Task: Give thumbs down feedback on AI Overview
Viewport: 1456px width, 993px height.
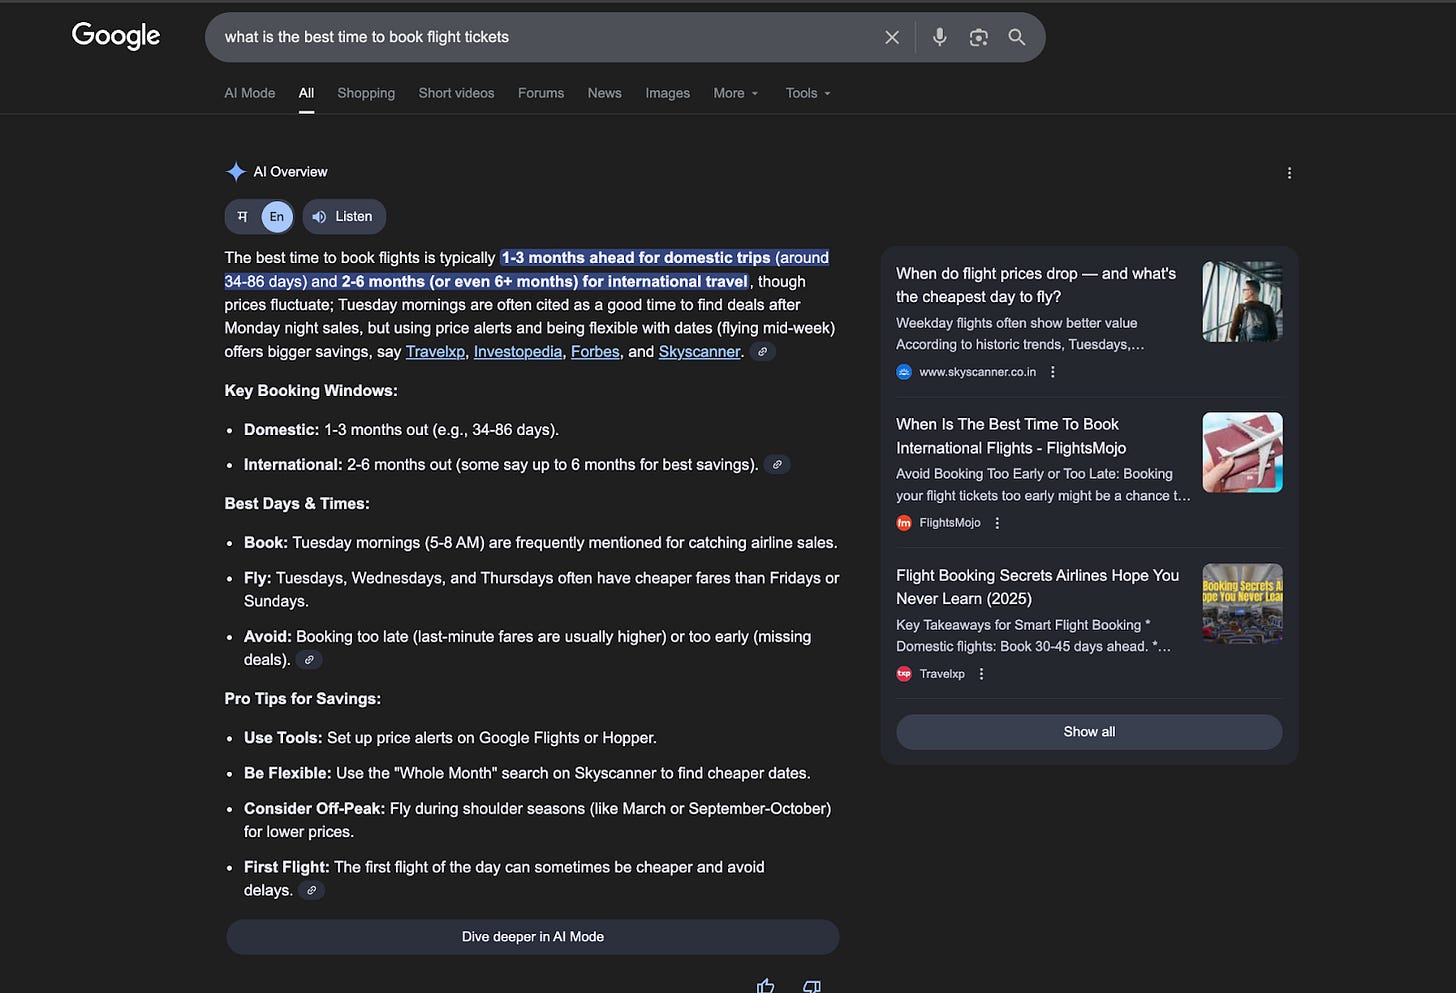Action: (812, 986)
